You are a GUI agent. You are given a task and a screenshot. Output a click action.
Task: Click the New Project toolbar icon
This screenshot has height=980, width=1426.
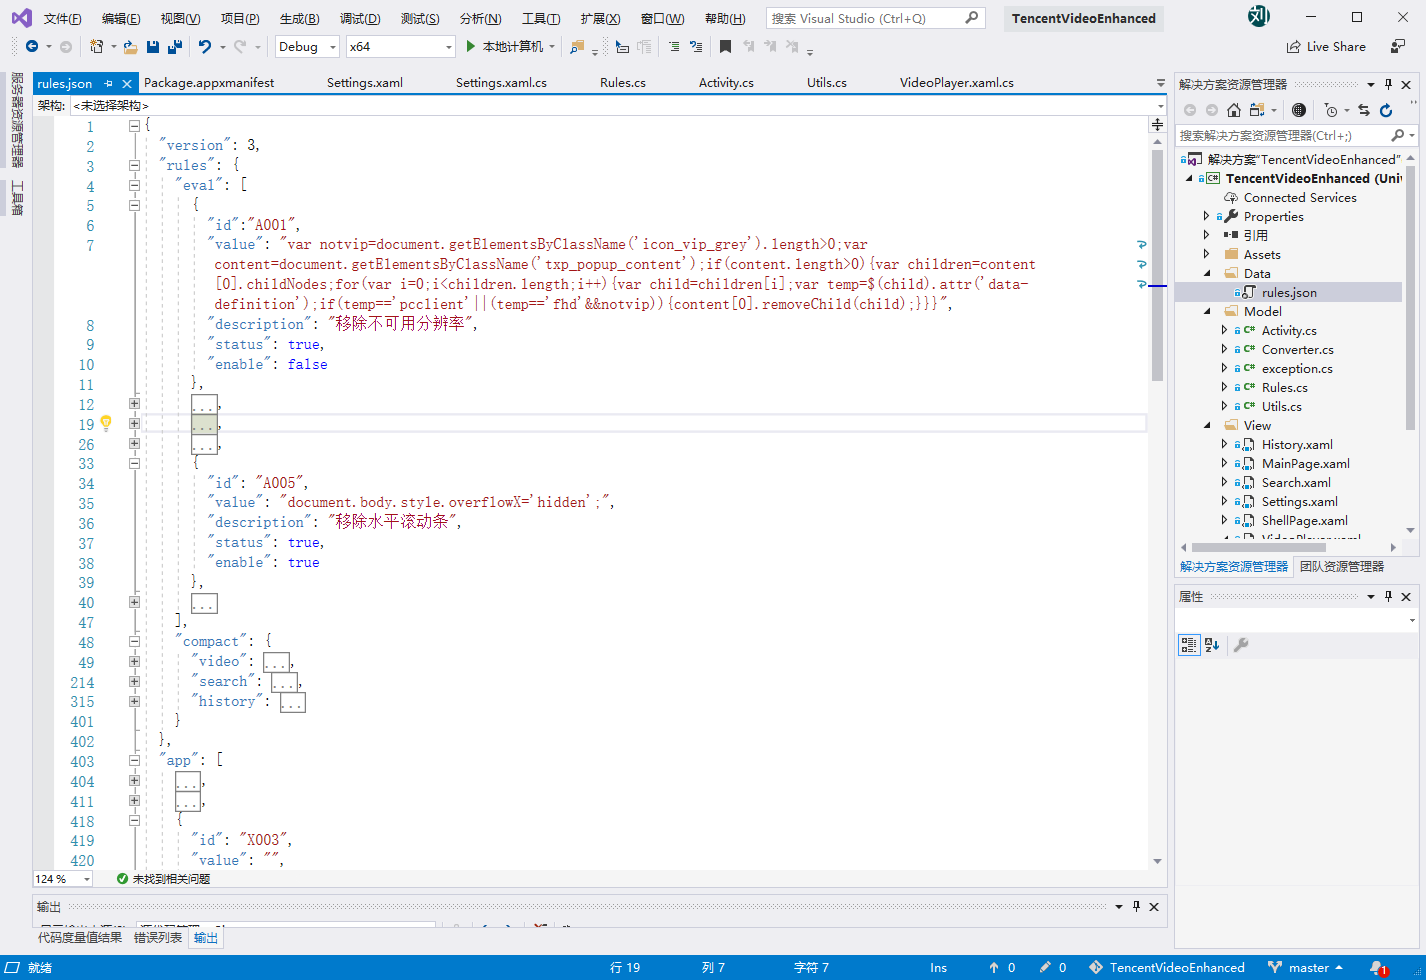(97, 46)
